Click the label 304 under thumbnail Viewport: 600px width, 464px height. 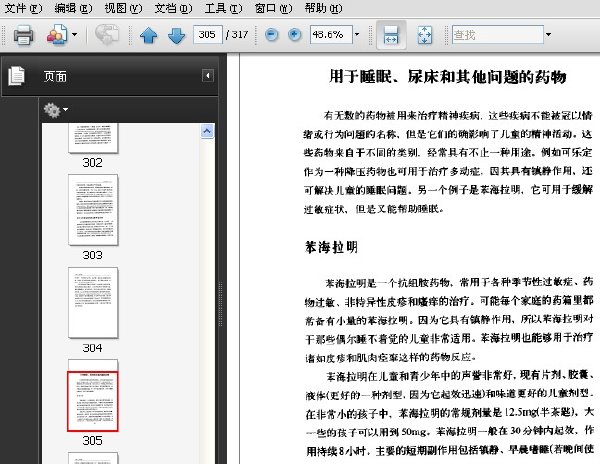point(93,348)
